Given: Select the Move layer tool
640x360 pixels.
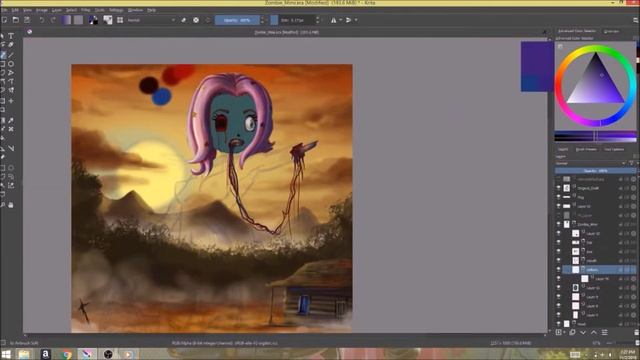Looking at the screenshot, I should pos(11,100).
